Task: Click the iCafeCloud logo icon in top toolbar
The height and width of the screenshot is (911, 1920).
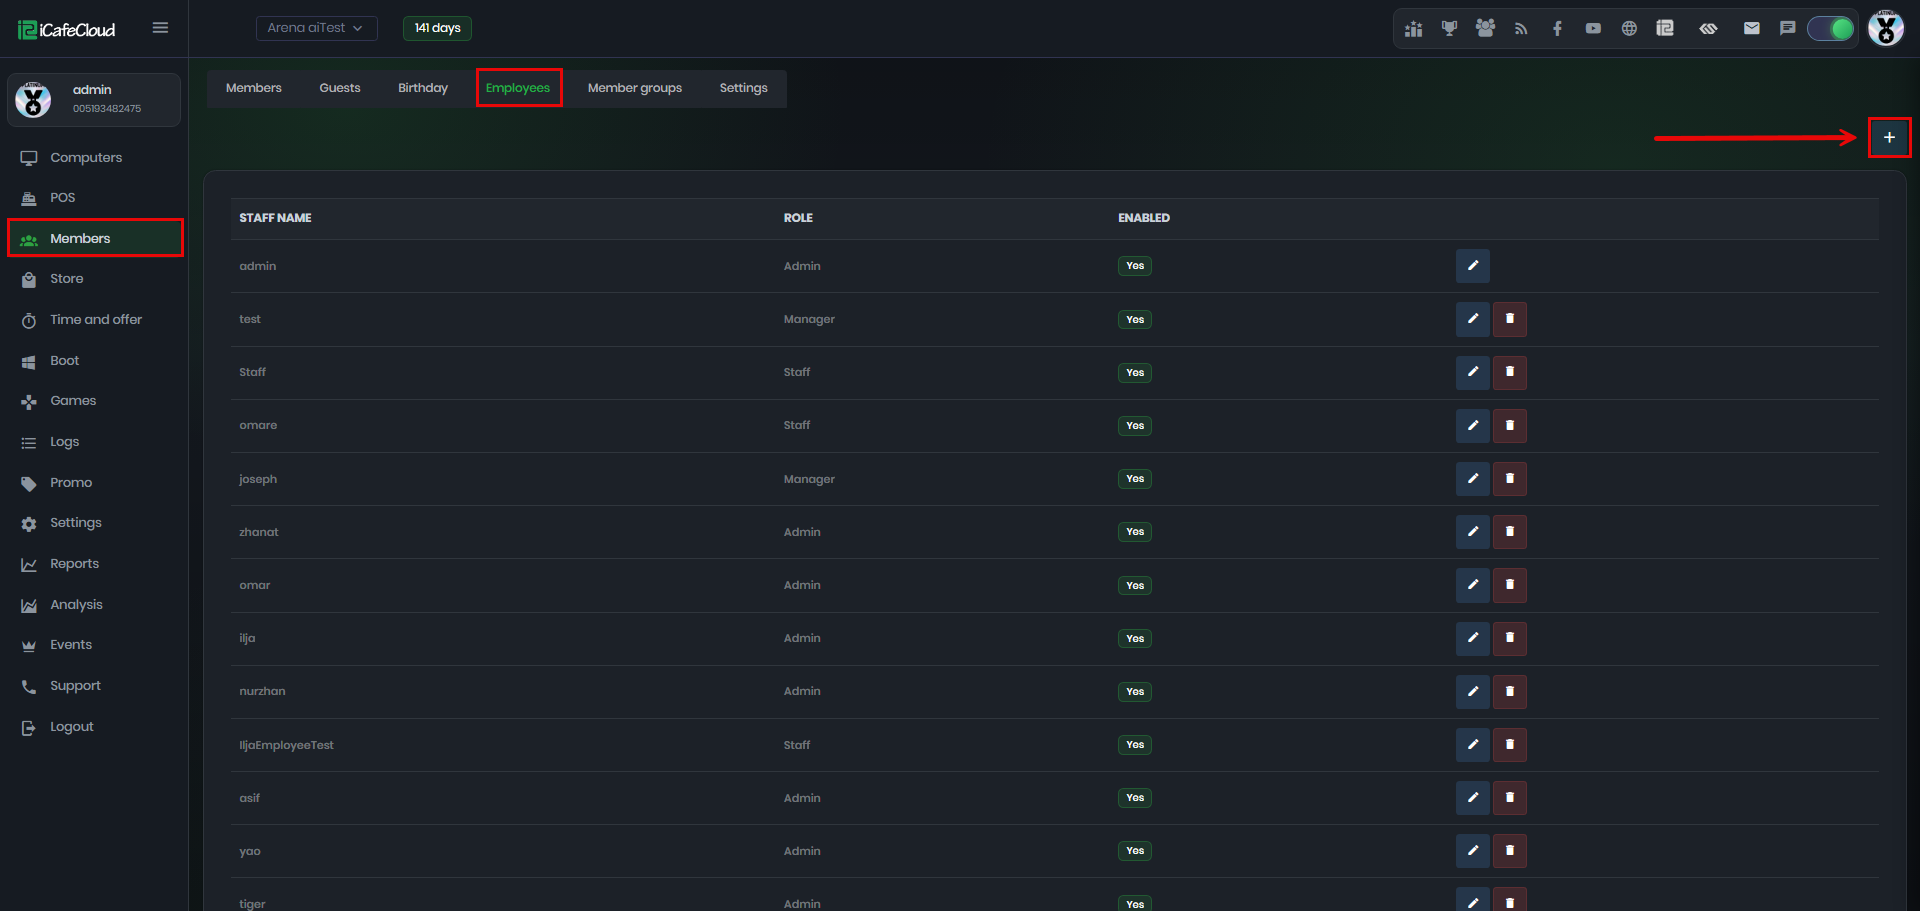Action: pos(1665,29)
